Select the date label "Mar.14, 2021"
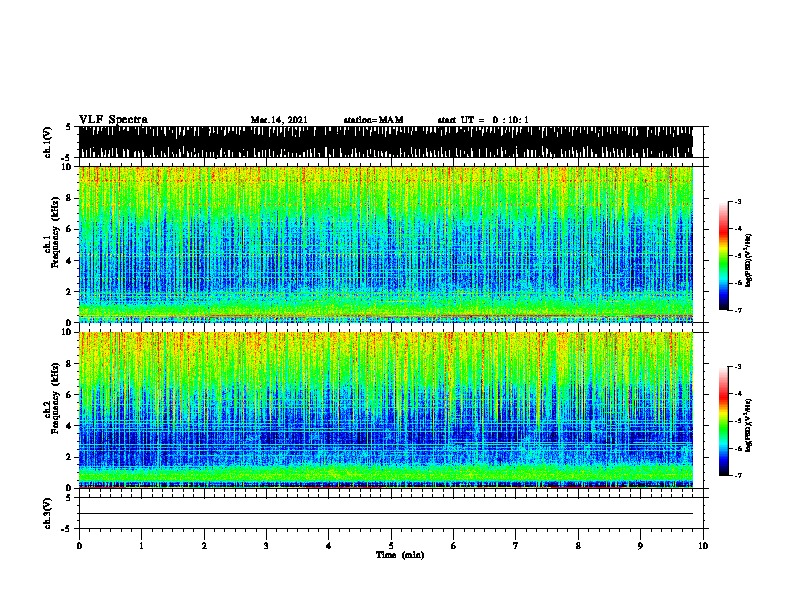Viewport: 792px width, 612px height. [x=279, y=120]
